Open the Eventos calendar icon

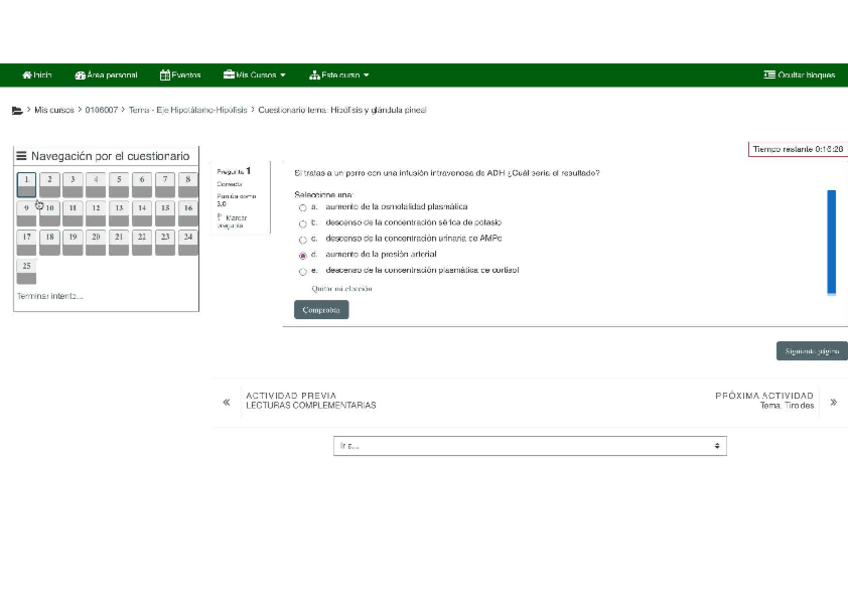(x=165, y=75)
